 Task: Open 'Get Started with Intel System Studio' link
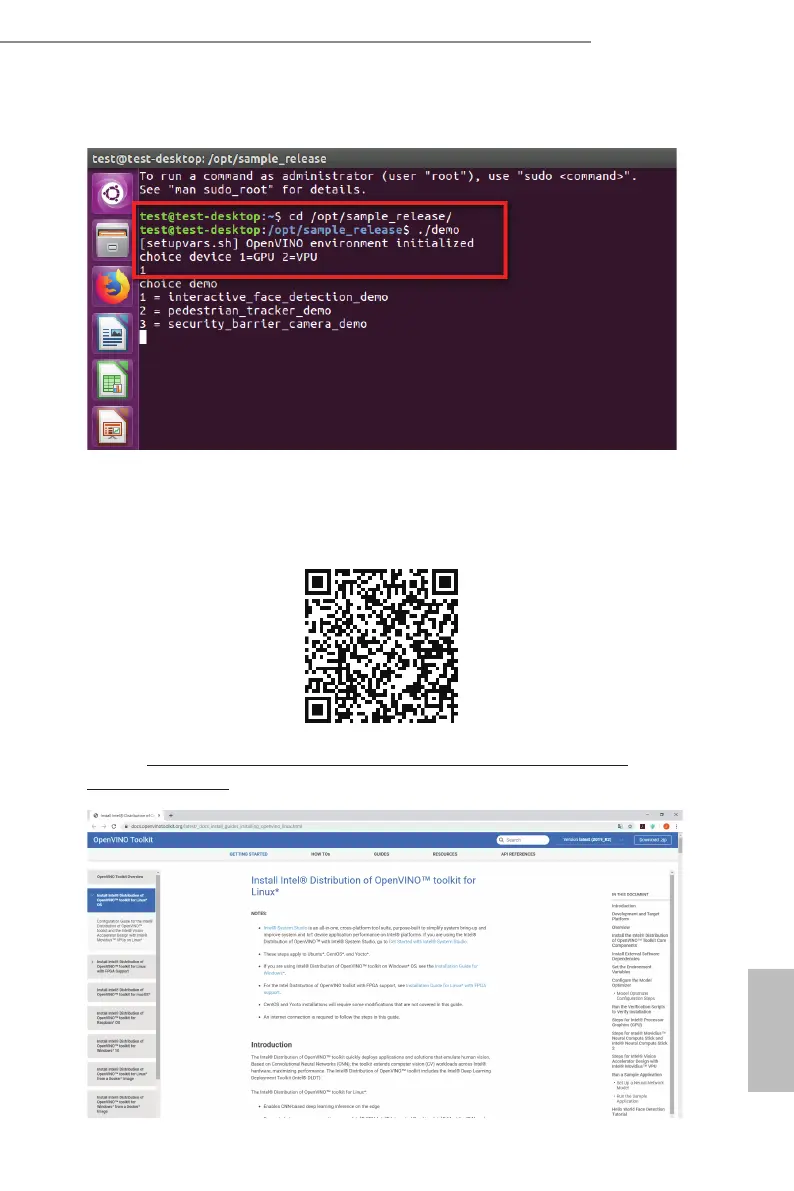pos(428,942)
